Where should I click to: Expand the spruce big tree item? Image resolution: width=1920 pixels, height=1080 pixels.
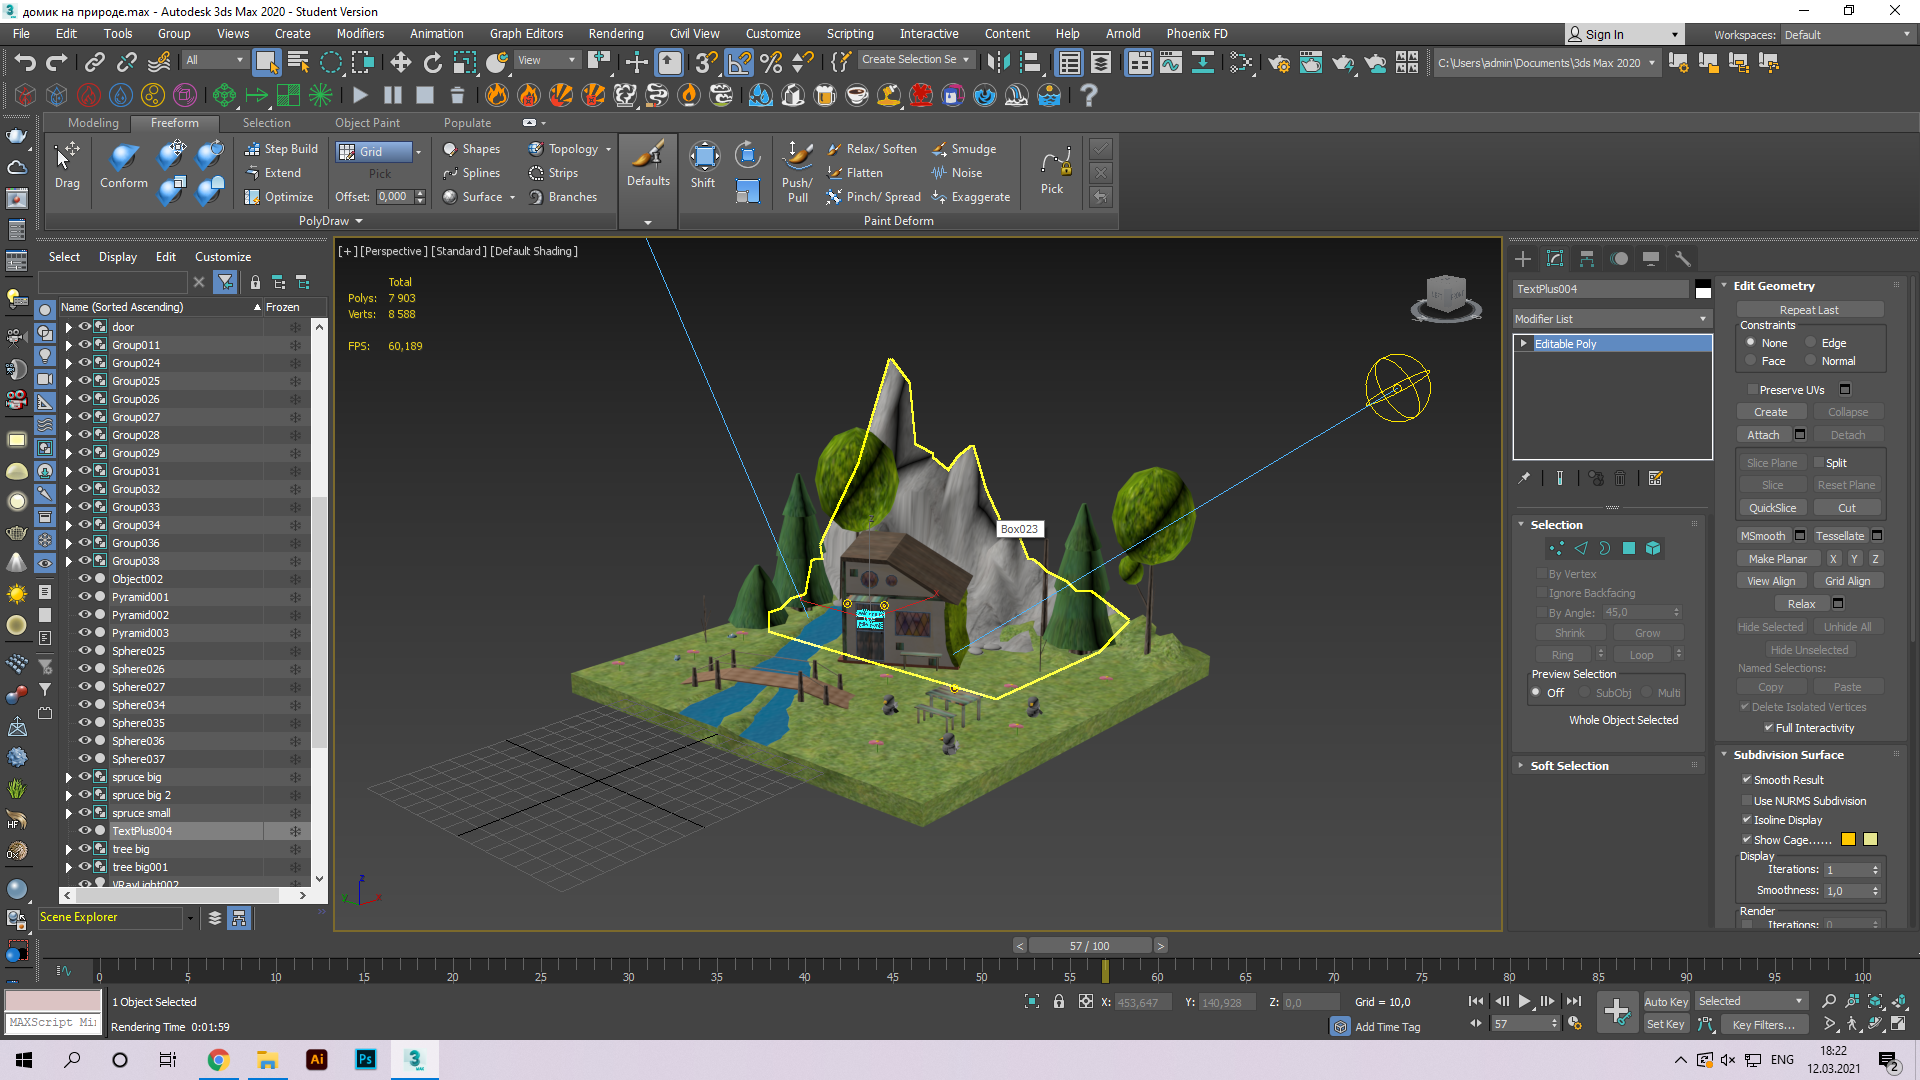click(69, 777)
